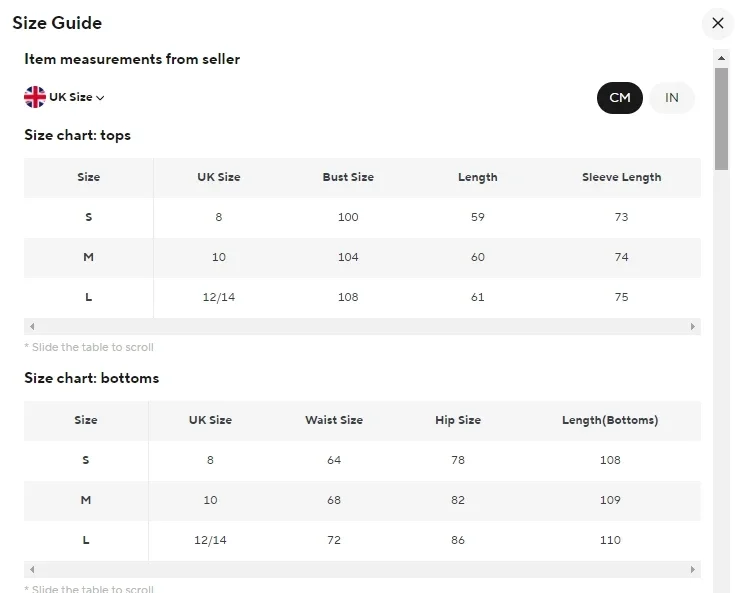Select the Bust Size column header

[348, 177]
